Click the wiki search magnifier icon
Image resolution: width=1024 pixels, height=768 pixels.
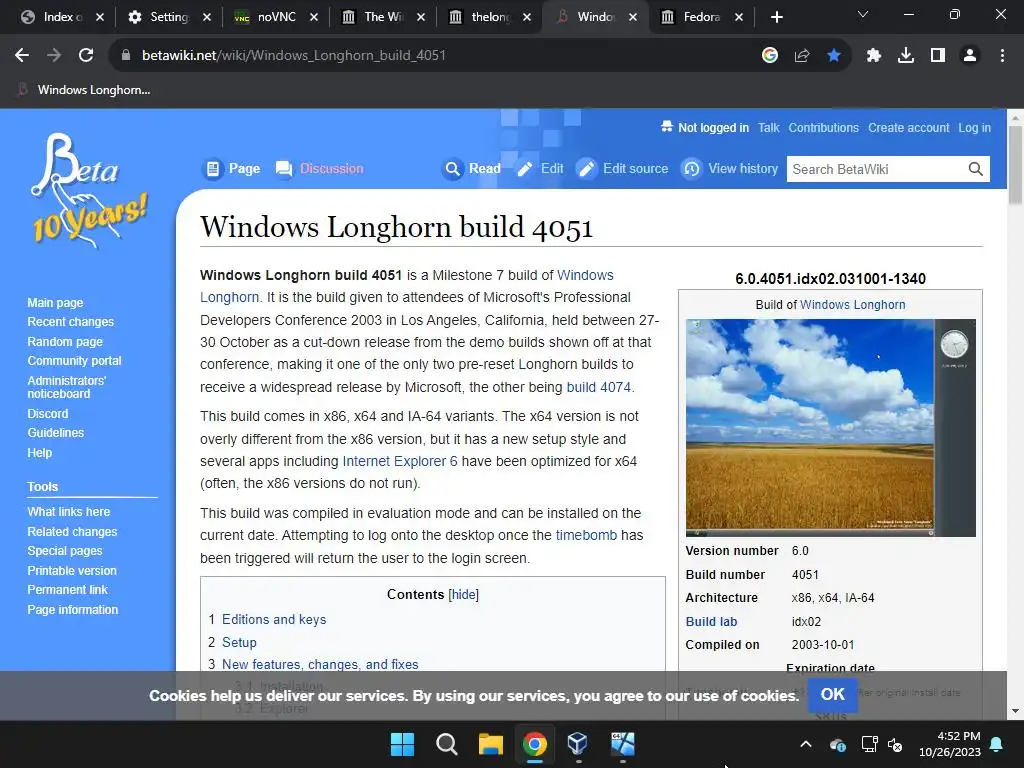click(976, 169)
